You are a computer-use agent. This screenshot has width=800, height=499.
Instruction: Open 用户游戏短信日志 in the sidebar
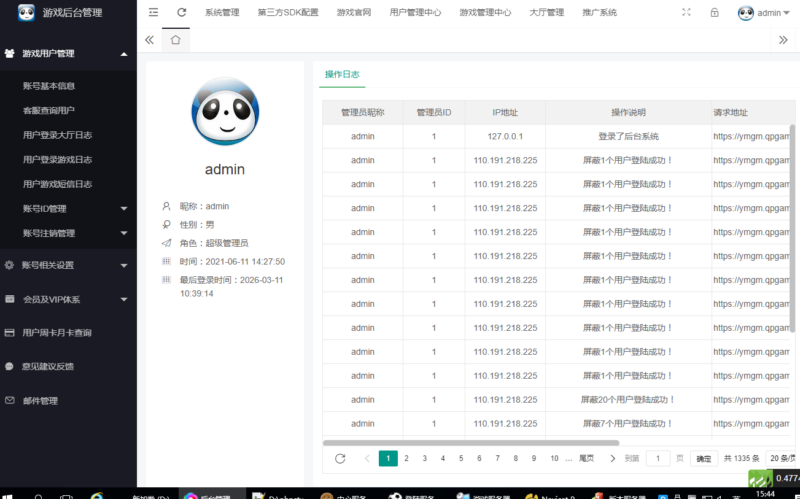(x=57, y=184)
